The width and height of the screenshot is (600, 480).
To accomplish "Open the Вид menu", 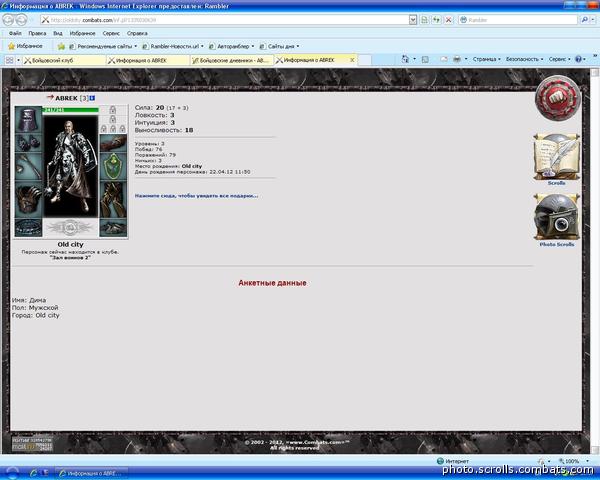I will click(58, 33).
